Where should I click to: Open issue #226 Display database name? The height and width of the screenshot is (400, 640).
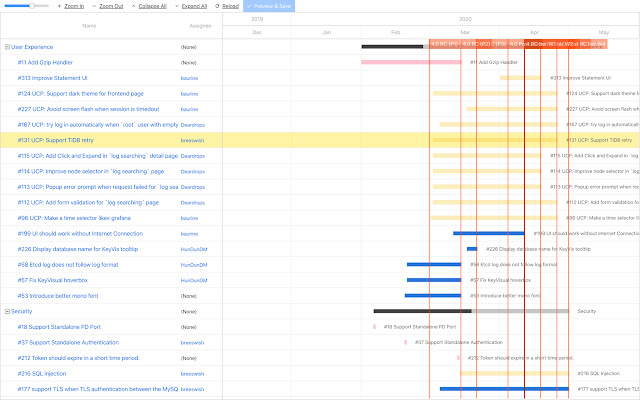coord(78,249)
